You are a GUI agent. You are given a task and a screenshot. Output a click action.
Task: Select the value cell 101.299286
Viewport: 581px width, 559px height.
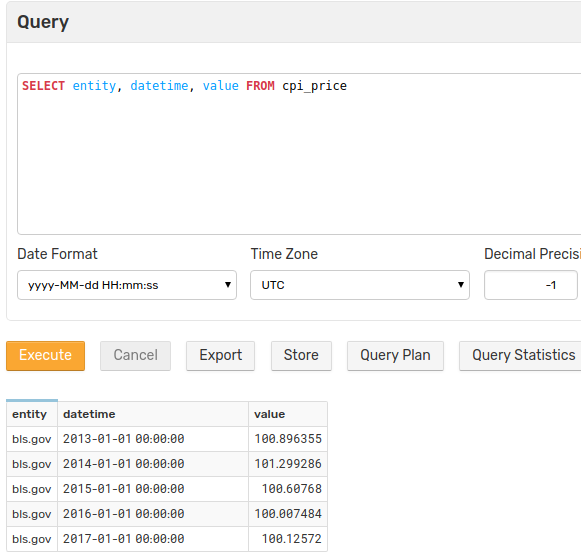pyautogui.click(x=288, y=464)
